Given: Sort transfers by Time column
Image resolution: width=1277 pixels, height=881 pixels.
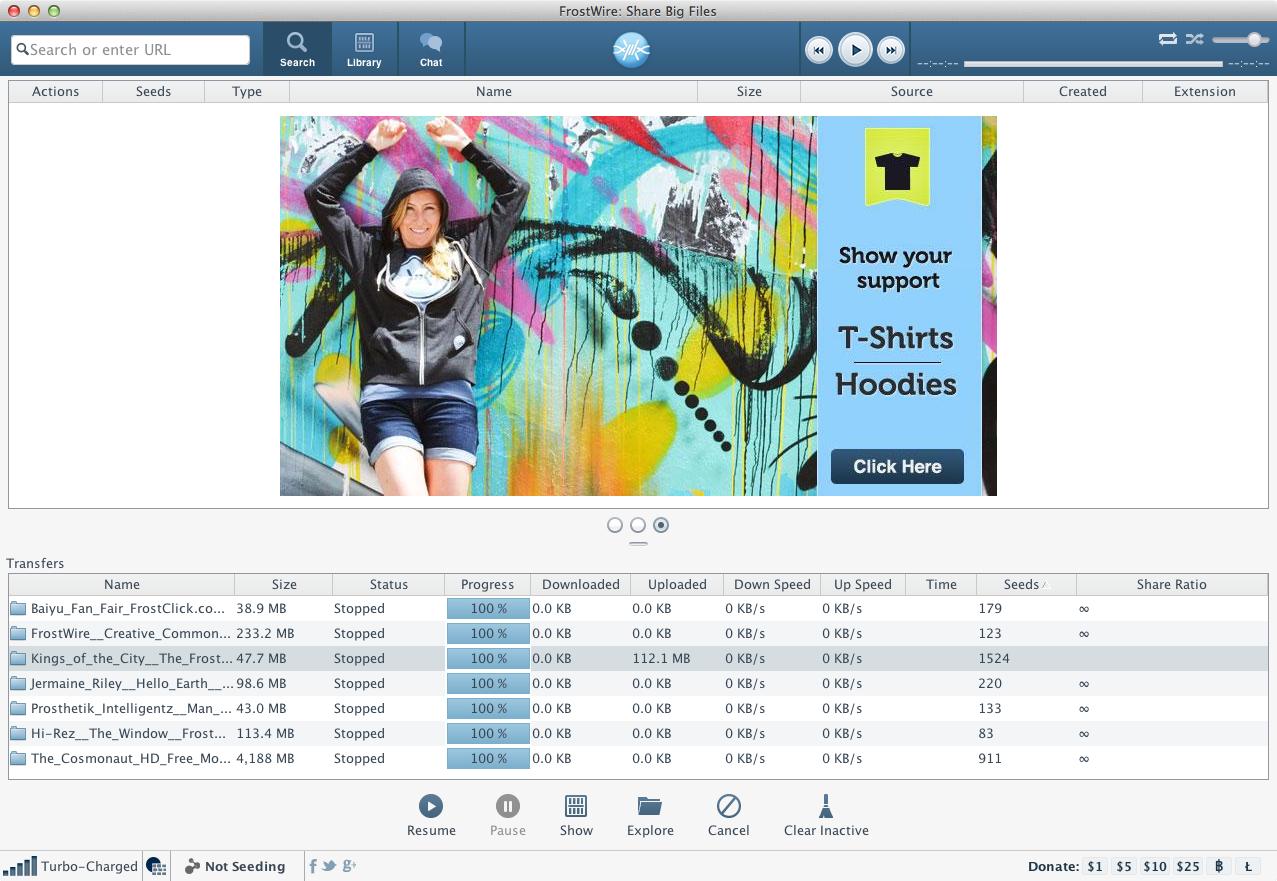Looking at the screenshot, I should coord(941,584).
